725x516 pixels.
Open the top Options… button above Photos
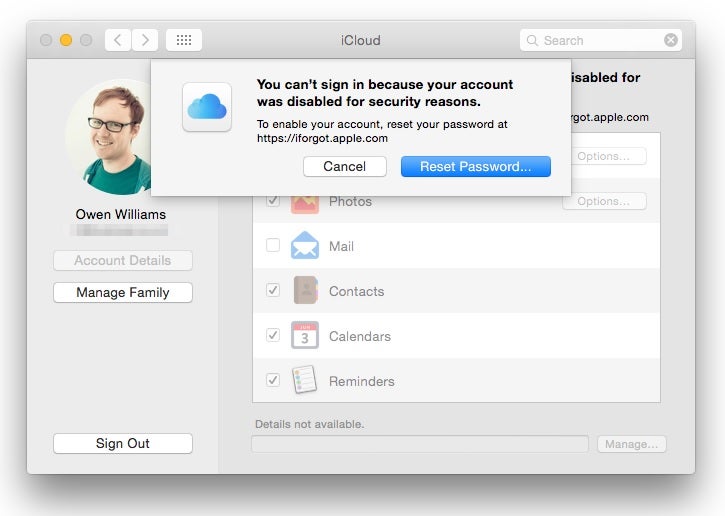[608, 156]
